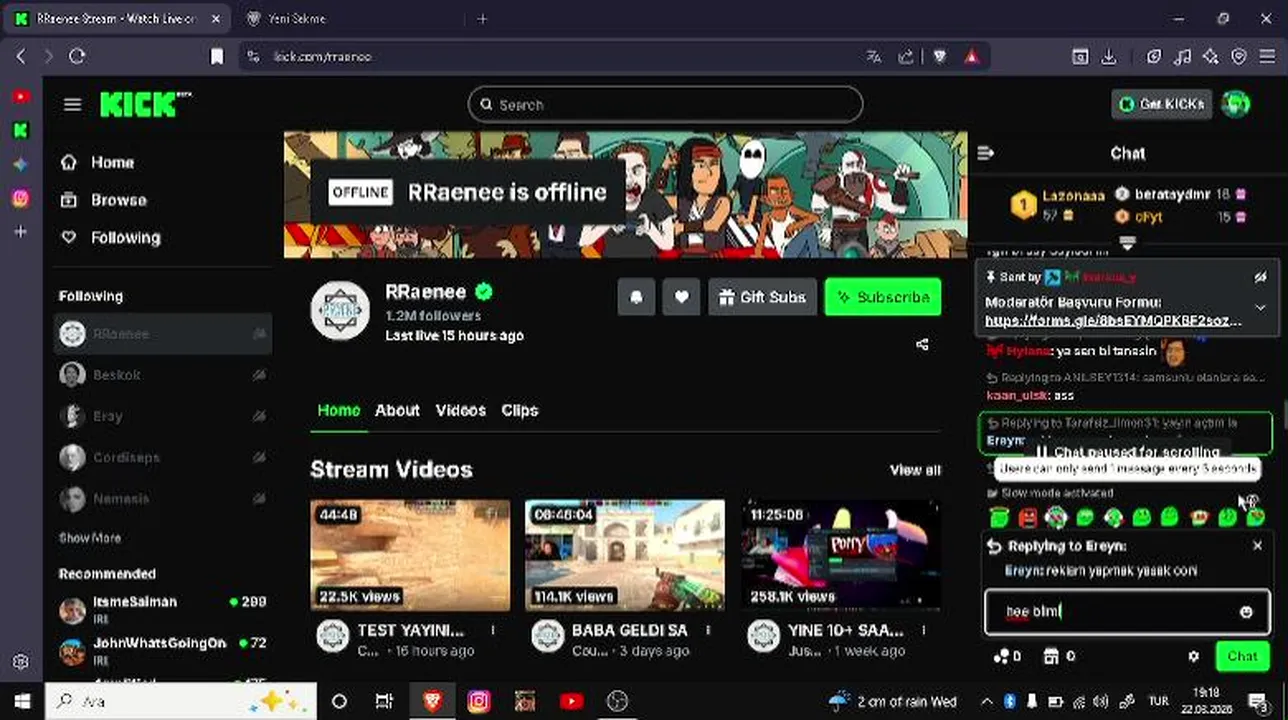
Task: Open Instagram in browser sidebar
Action: 20,198
